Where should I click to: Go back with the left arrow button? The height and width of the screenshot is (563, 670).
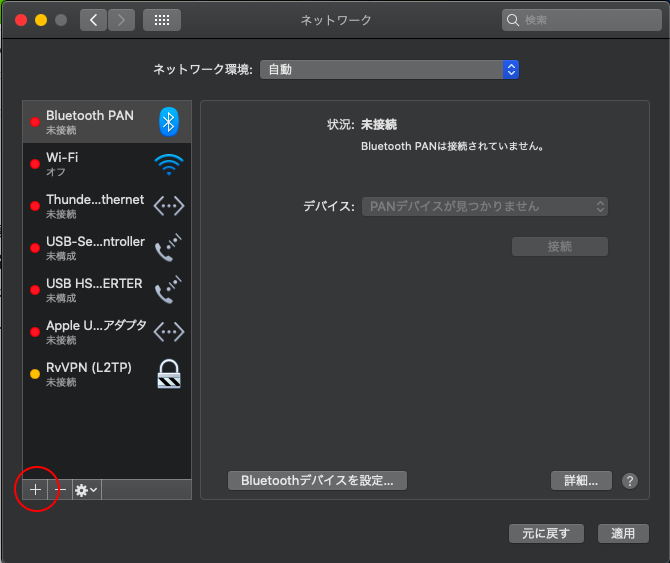tap(93, 20)
